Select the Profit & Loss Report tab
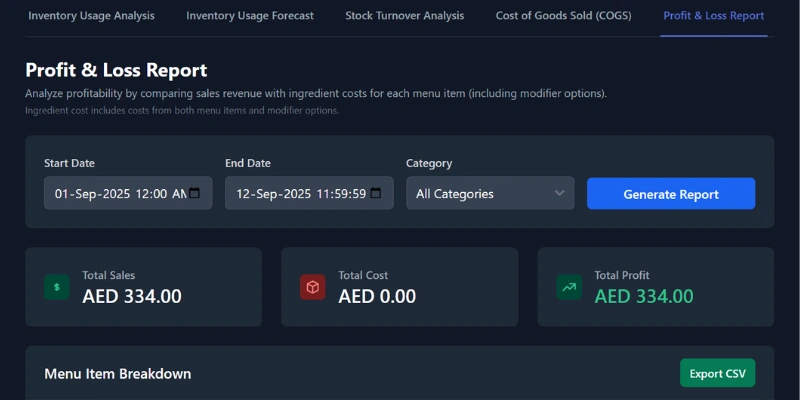The height and width of the screenshot is (400, 800). click(713, 16)
